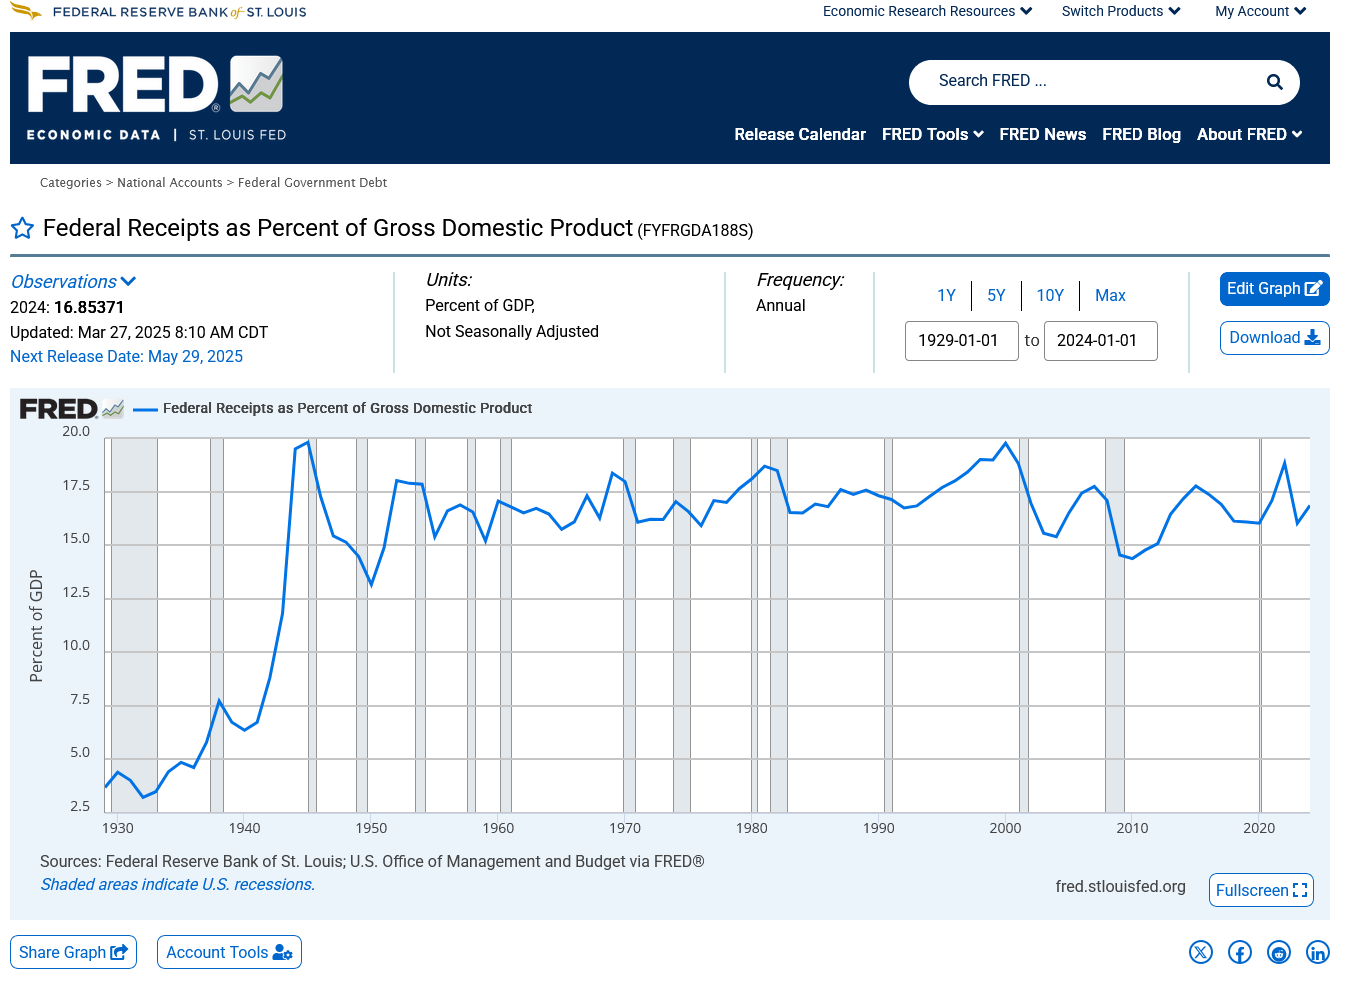Screen dimensions: 1348x988
Task: Share on LinkedIn icon
Action: tap(1317, 952)
